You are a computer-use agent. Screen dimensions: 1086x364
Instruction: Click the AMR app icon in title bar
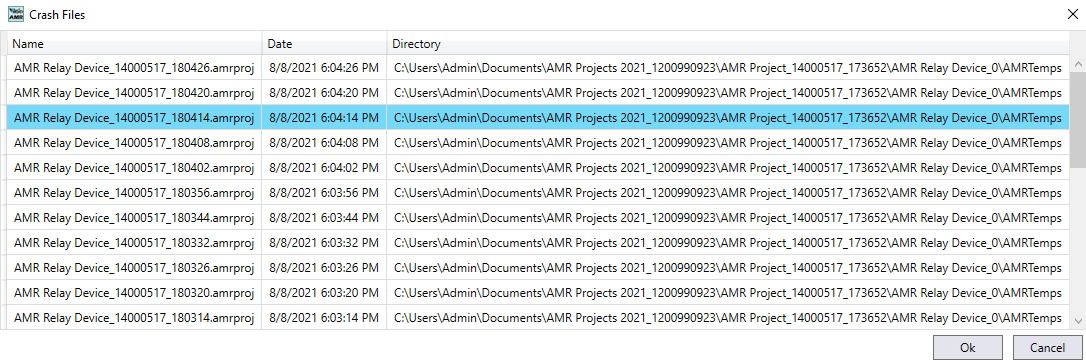[15, 14]
